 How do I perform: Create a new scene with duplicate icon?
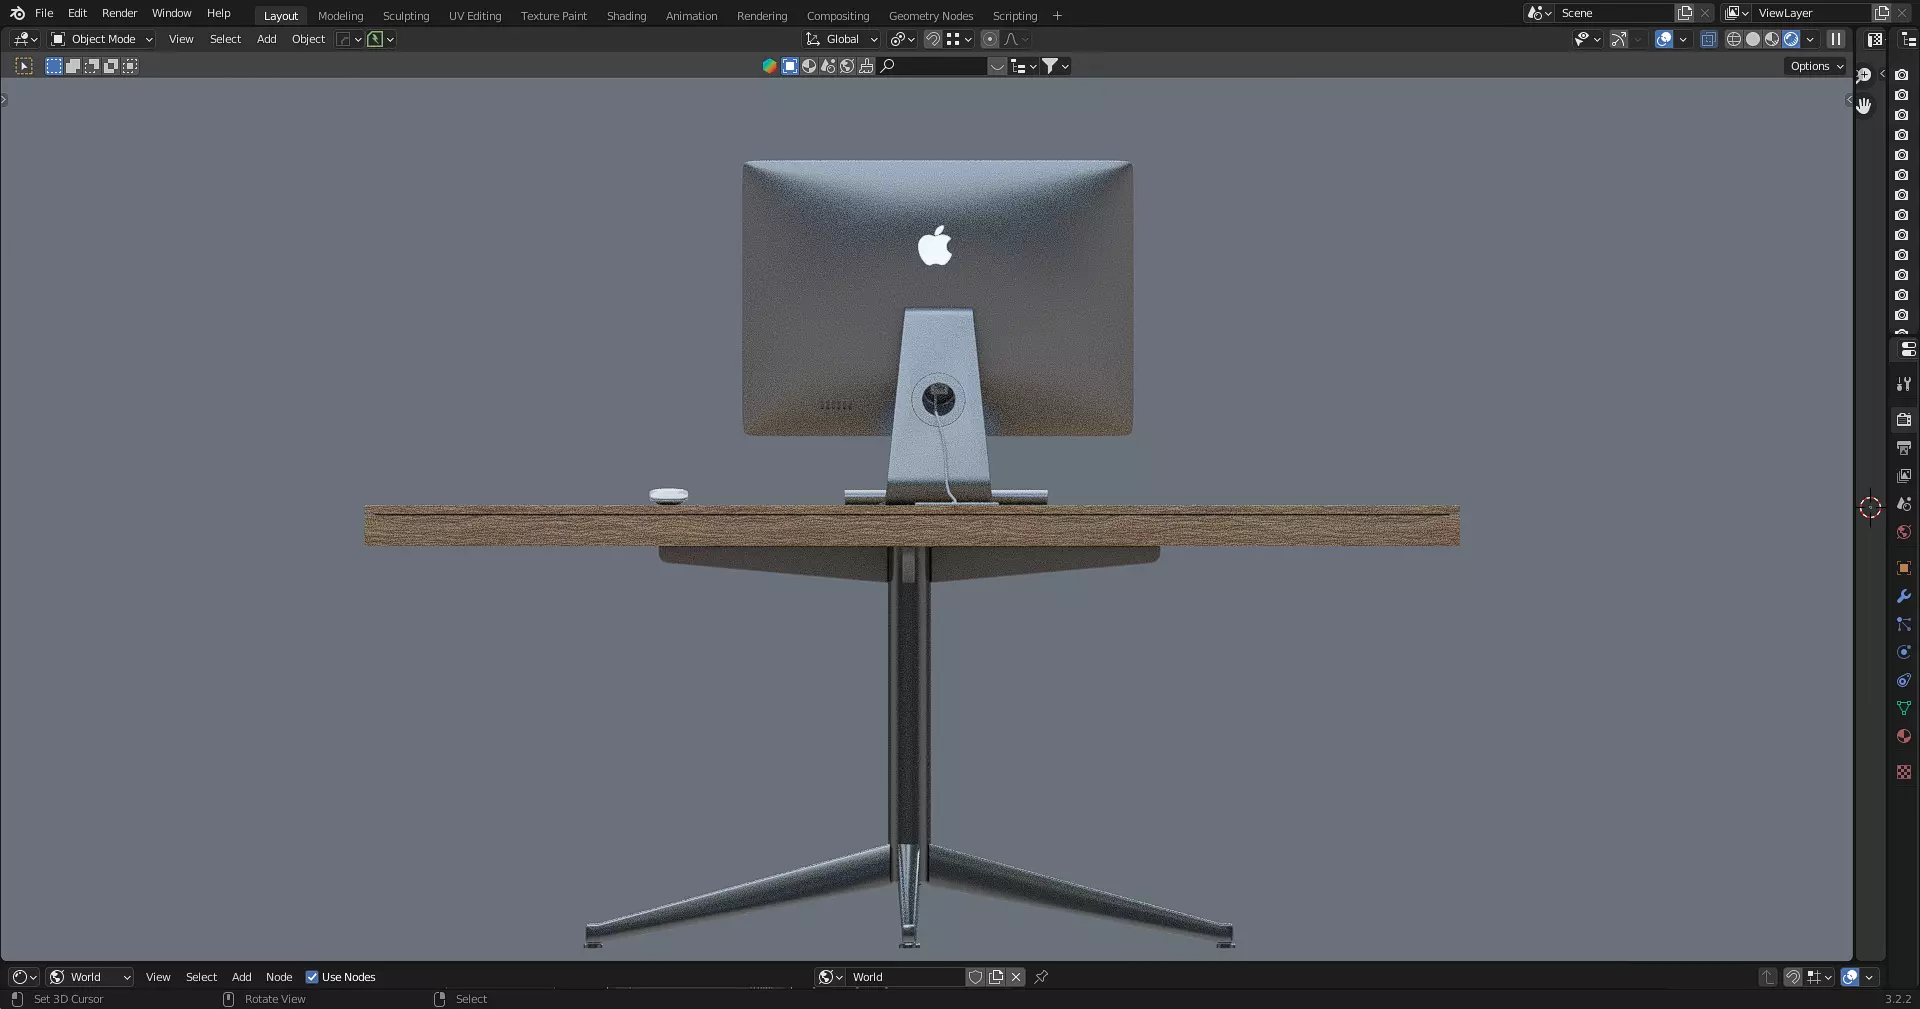coord(1685,13)
